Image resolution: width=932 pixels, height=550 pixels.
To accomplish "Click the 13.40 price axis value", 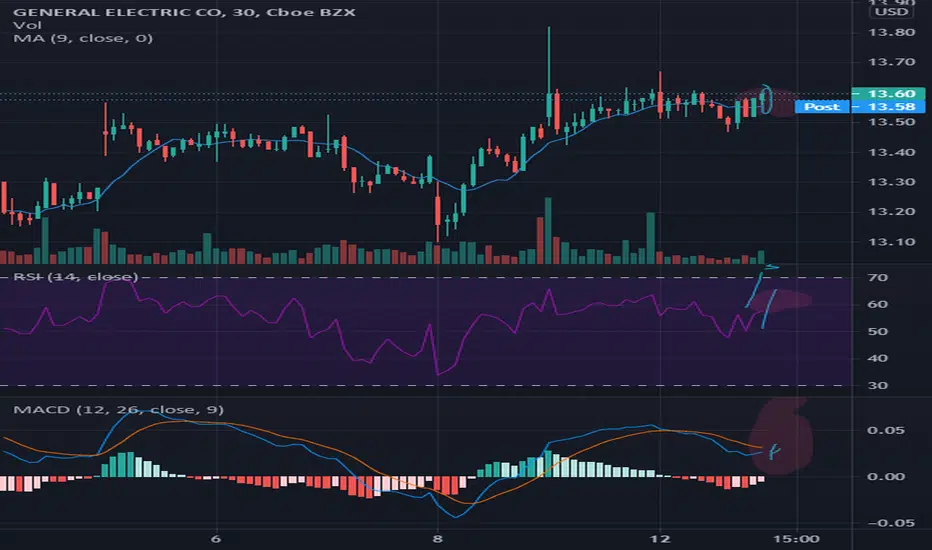I will pyautogui.click(x=891, y=152).
